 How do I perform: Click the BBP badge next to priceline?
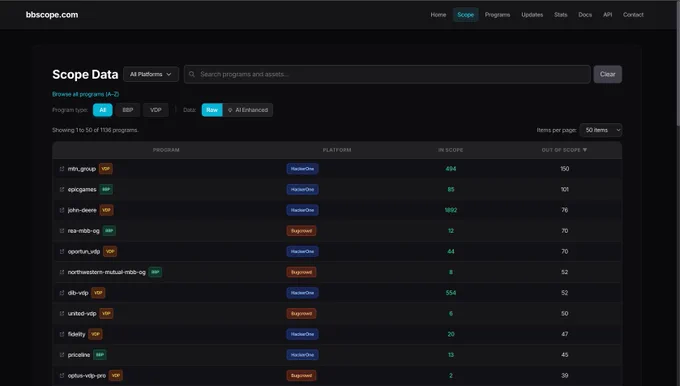coord(100,355)
